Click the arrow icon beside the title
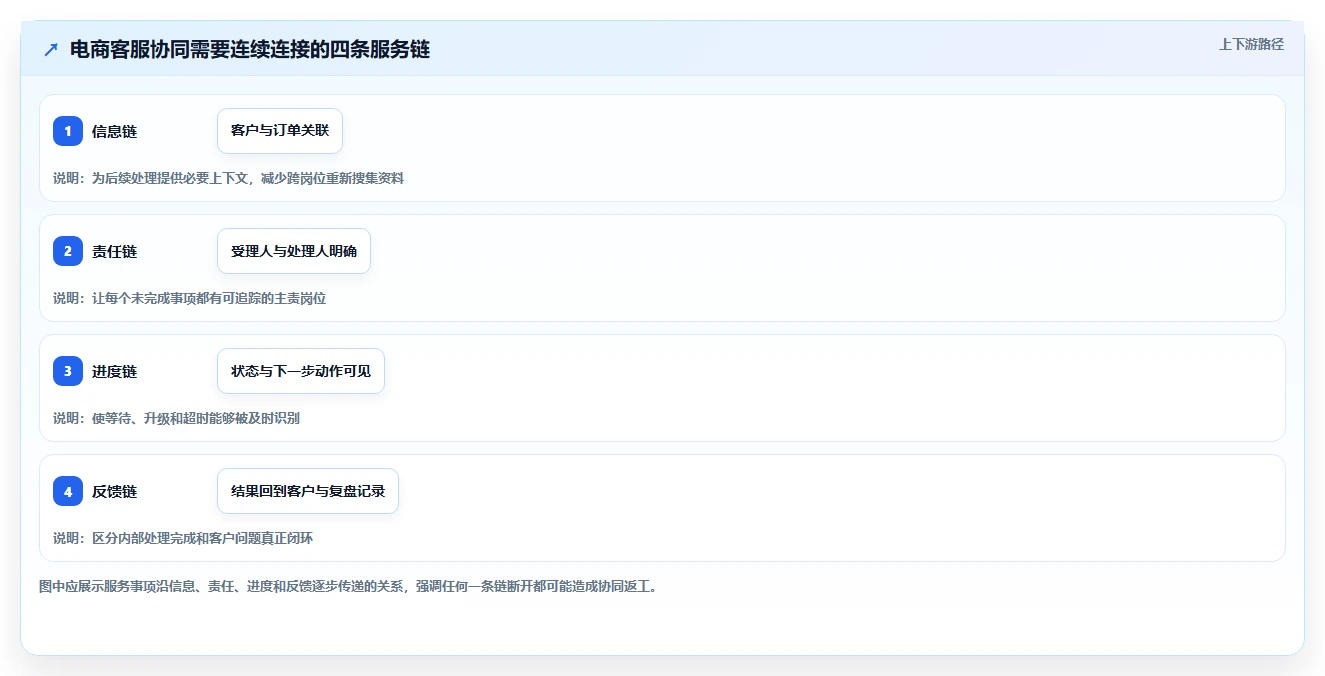Viewport: 1325px width, 676px height. click(x=51, y=49)
